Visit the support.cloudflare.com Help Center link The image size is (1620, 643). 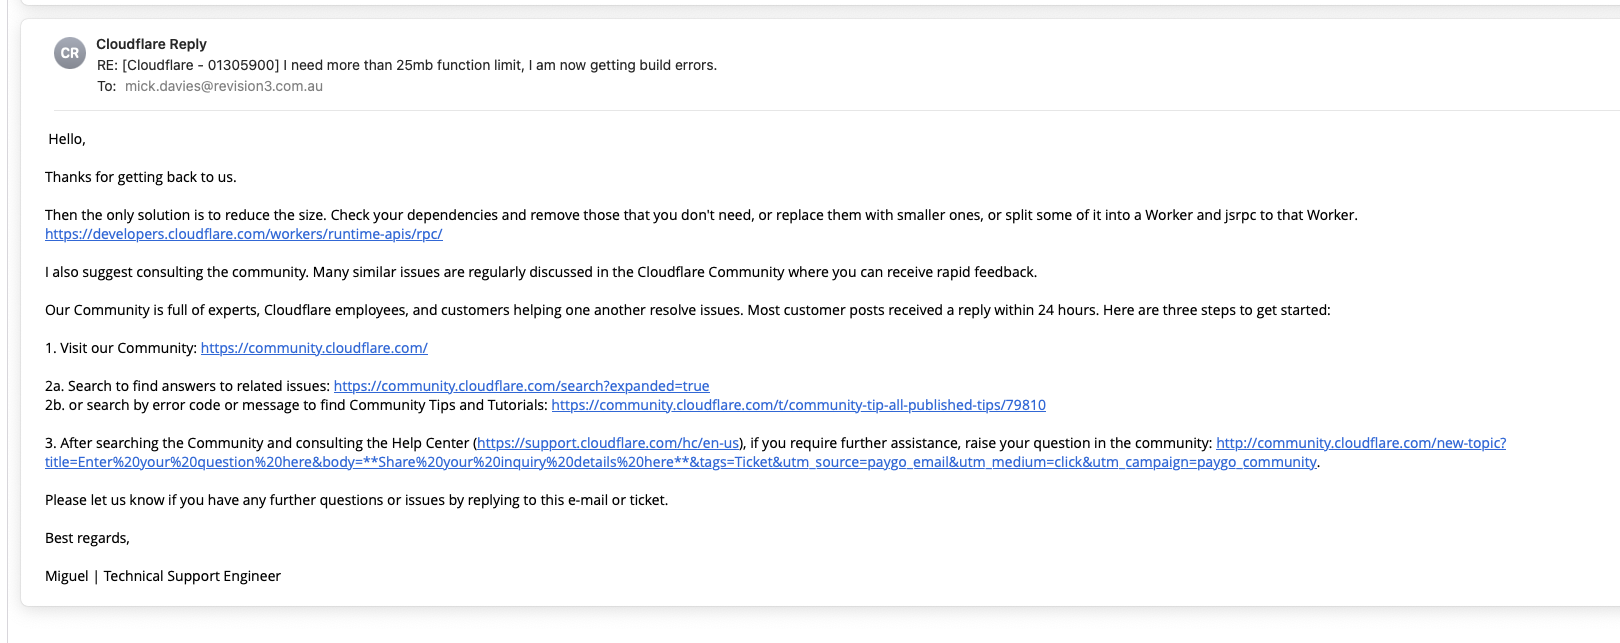(608, 443)
